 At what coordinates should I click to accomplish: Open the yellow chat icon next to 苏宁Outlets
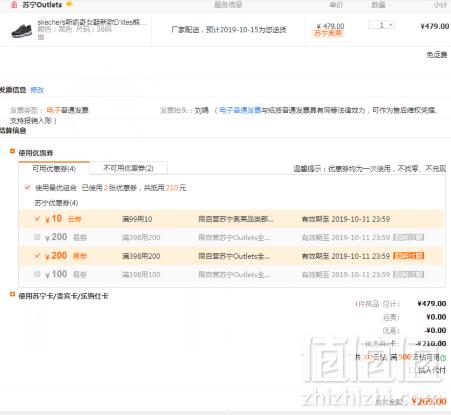click(x=69, y=4)
